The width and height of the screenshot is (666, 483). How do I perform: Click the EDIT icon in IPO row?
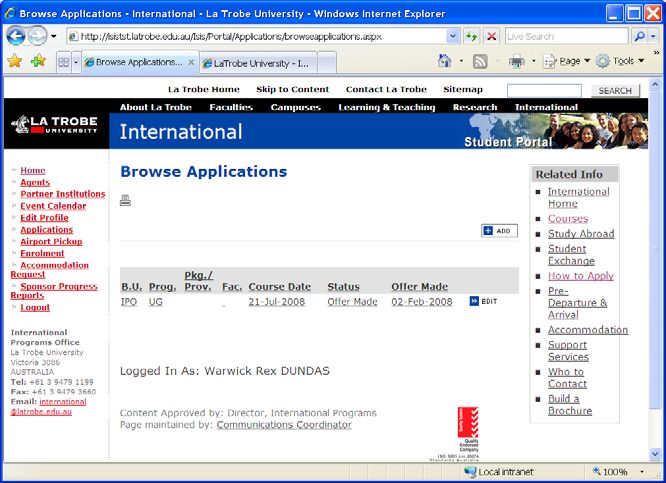coord(483,301)
